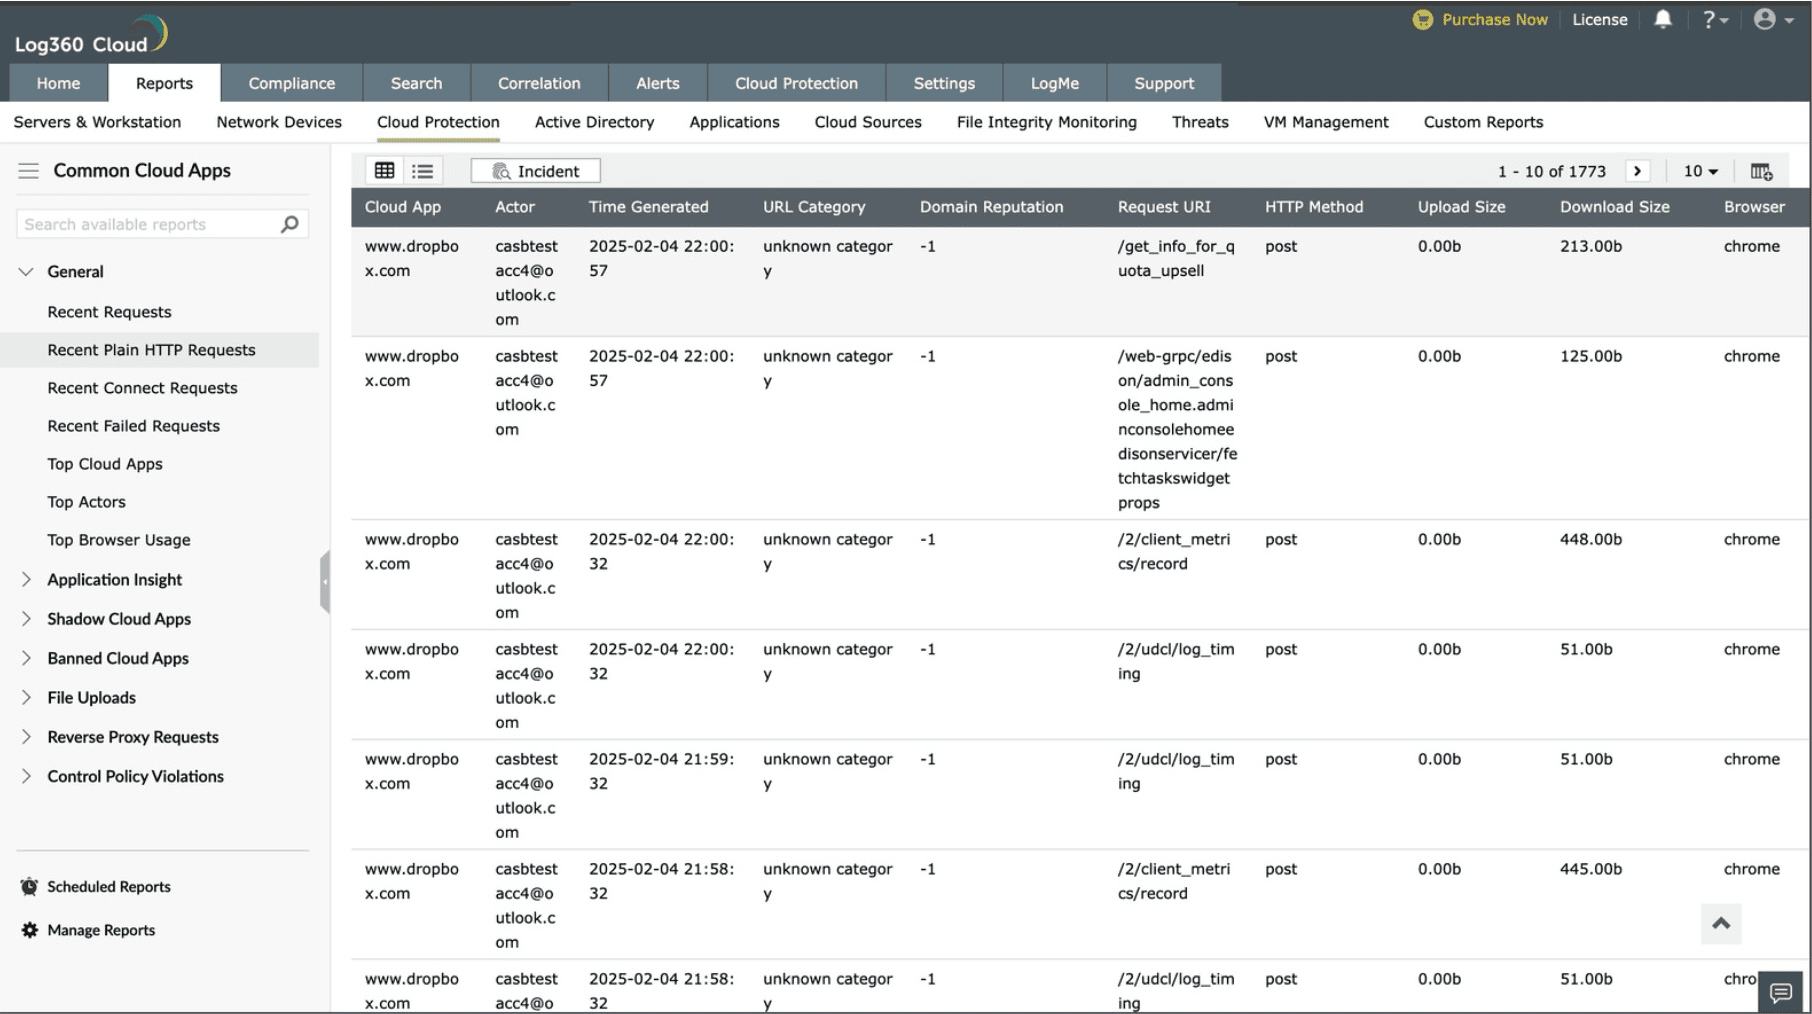Expand Reverse Proxy Requests section
Image resolution: width=1812 pixels, height=1014 pixels.
coord(27,737)
